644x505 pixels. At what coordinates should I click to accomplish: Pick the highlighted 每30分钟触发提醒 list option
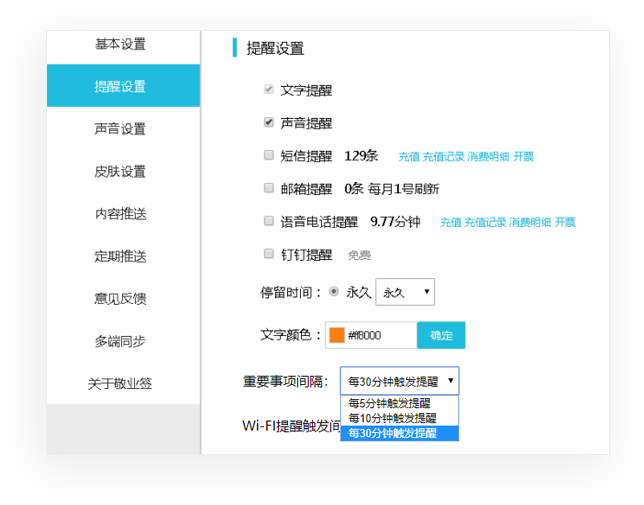(x=400, y=433)
